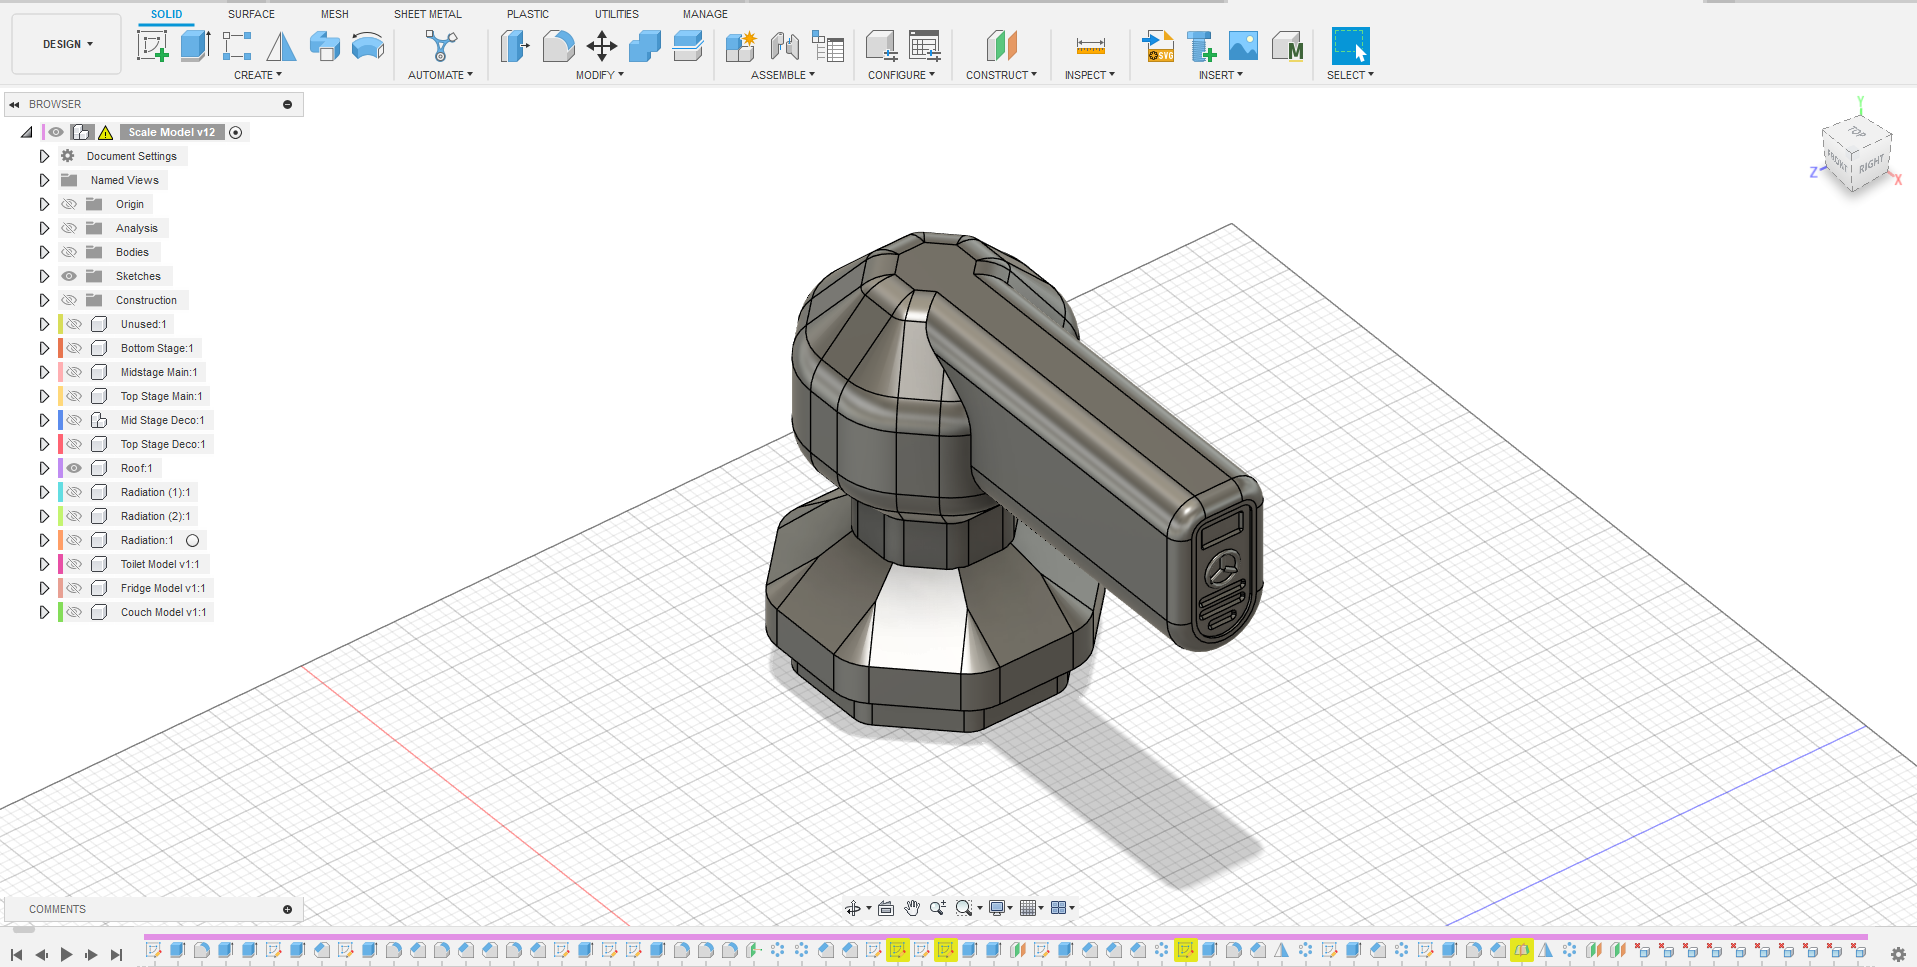This screenshot has height=967, width=1917.
Task: Switch to the Mesh tab
Action: click(335, 14)
